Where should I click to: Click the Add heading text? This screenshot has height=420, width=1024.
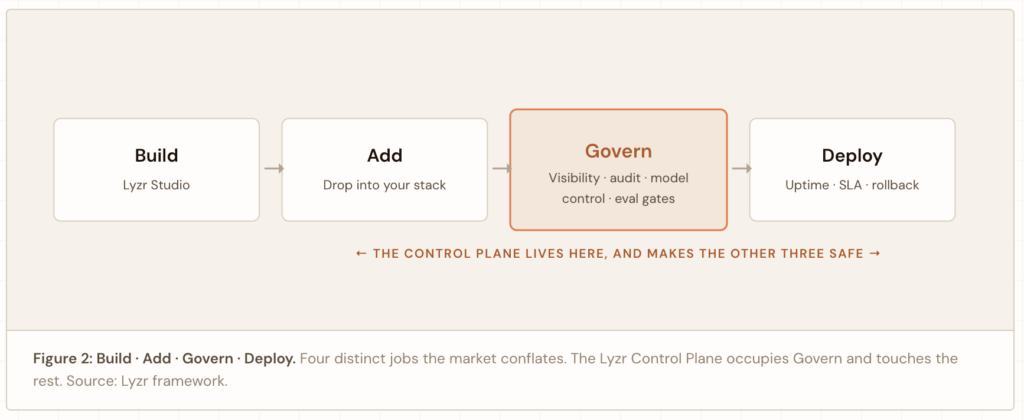pos(385,156)
